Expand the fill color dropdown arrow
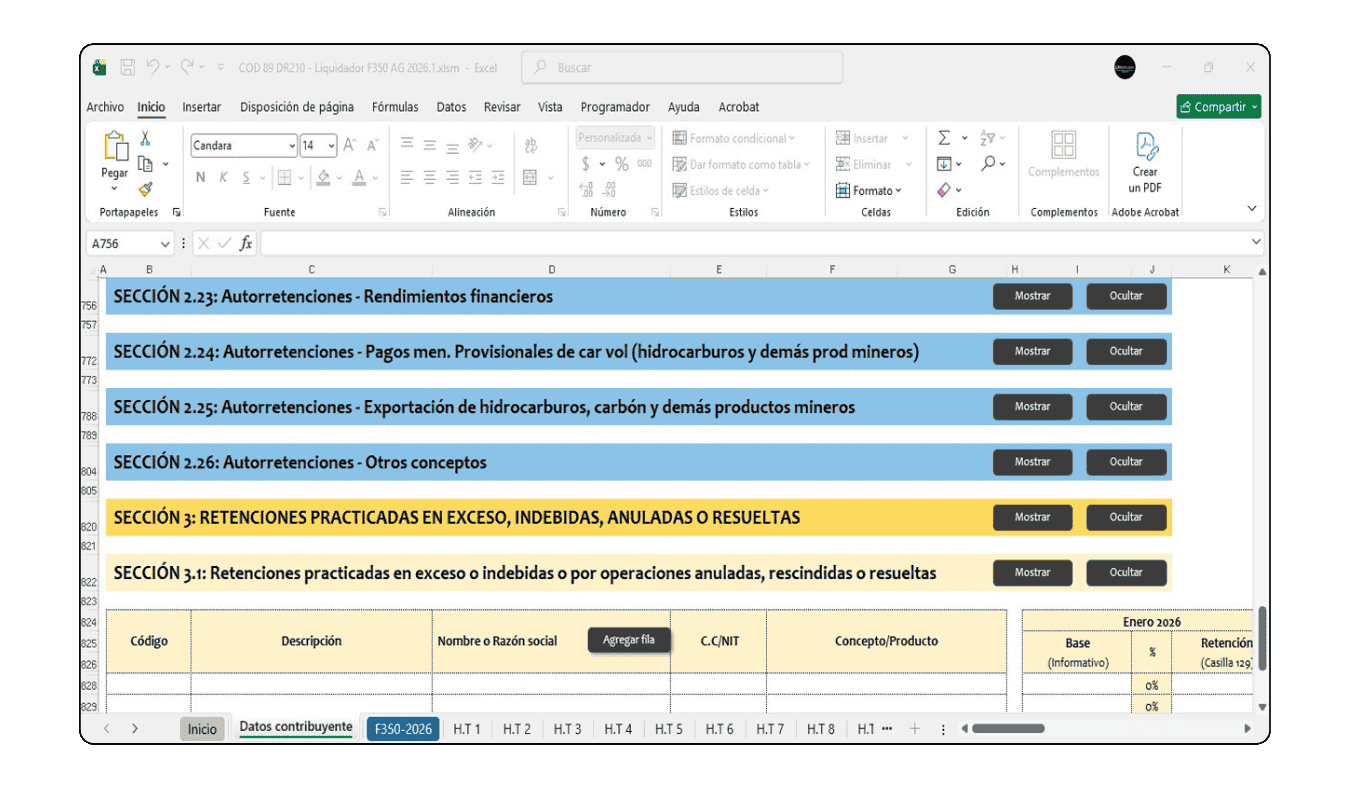 [338, 178]
